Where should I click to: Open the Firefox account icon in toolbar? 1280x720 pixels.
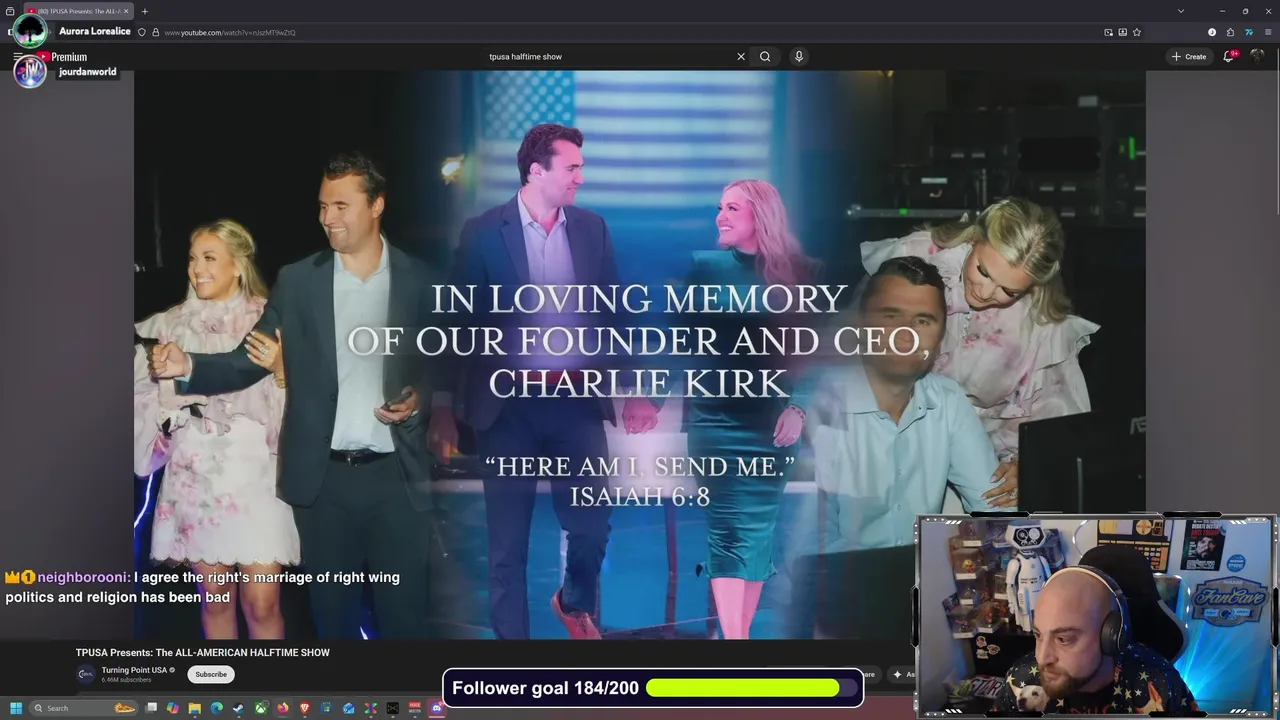[x=1212, y=32]
